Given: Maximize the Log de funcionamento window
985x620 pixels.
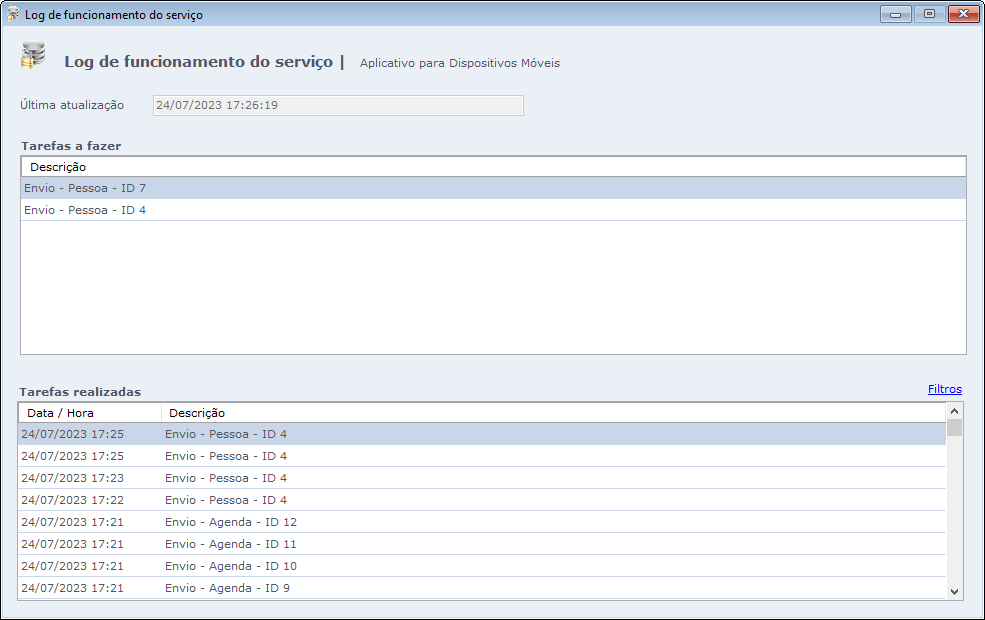Looking at the screenshot, I should point(929,14).
